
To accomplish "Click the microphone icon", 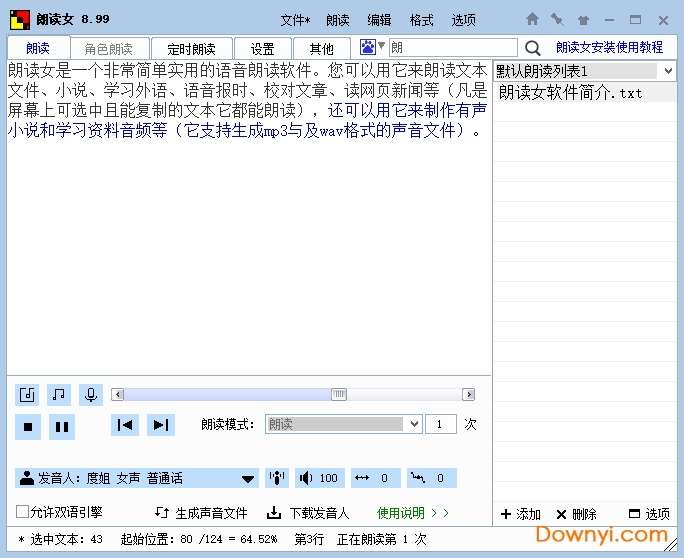I will (91, 394).
